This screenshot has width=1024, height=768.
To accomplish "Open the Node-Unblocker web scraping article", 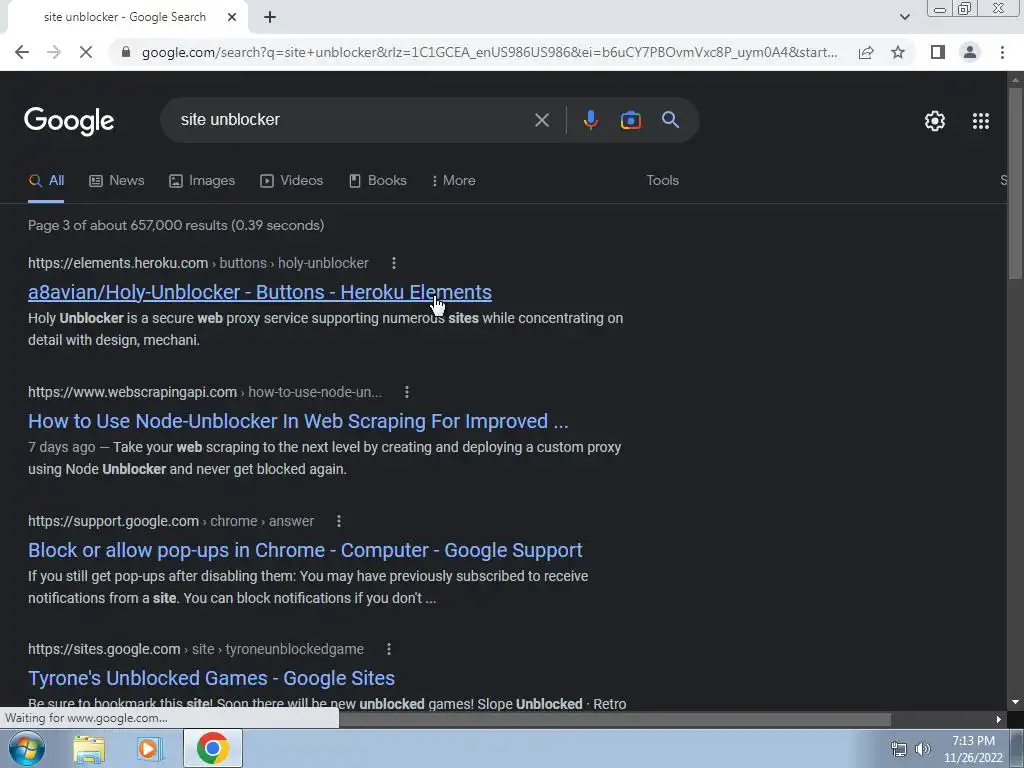I will [298, 421].
